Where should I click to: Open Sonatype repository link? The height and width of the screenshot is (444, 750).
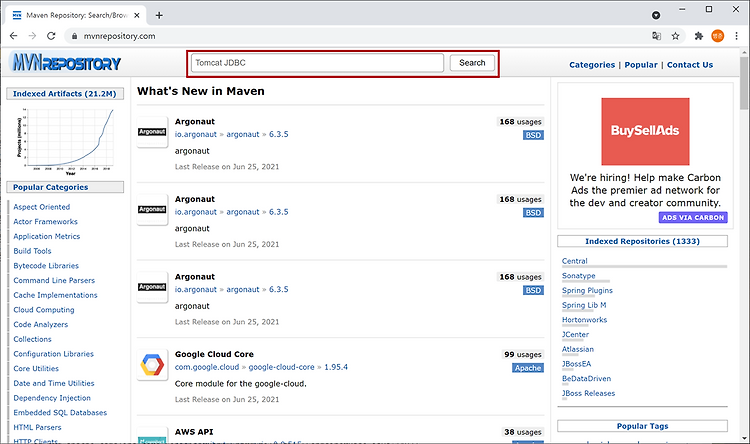click(578, 276)
